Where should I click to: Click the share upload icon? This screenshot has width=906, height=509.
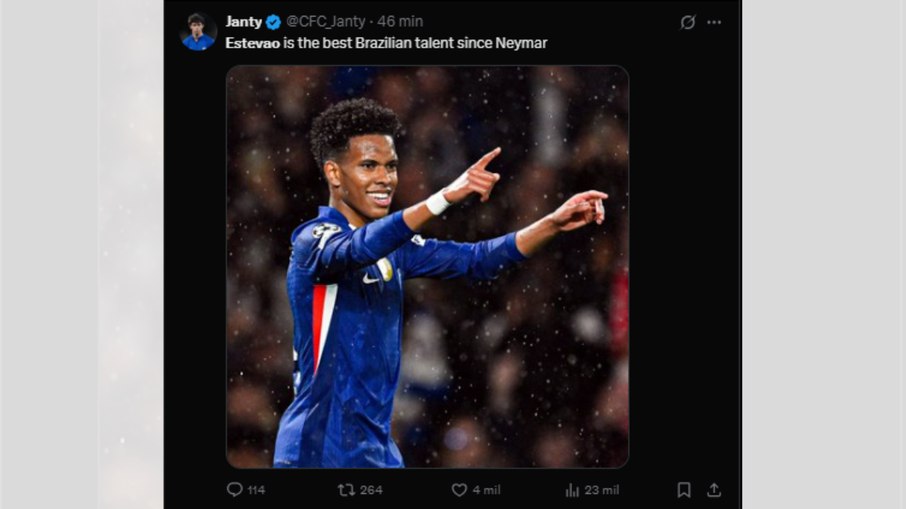tap(714, 490)
